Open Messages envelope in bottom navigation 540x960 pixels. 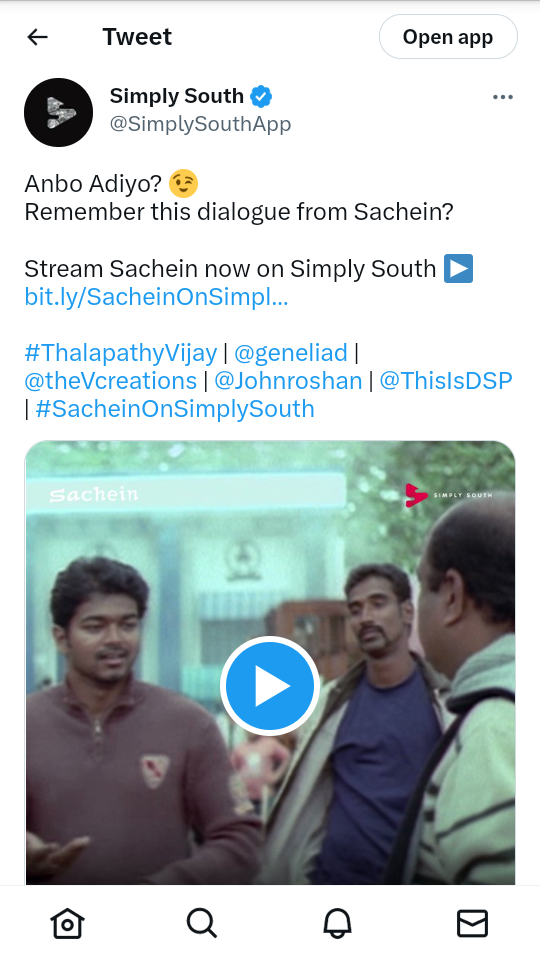473,923
